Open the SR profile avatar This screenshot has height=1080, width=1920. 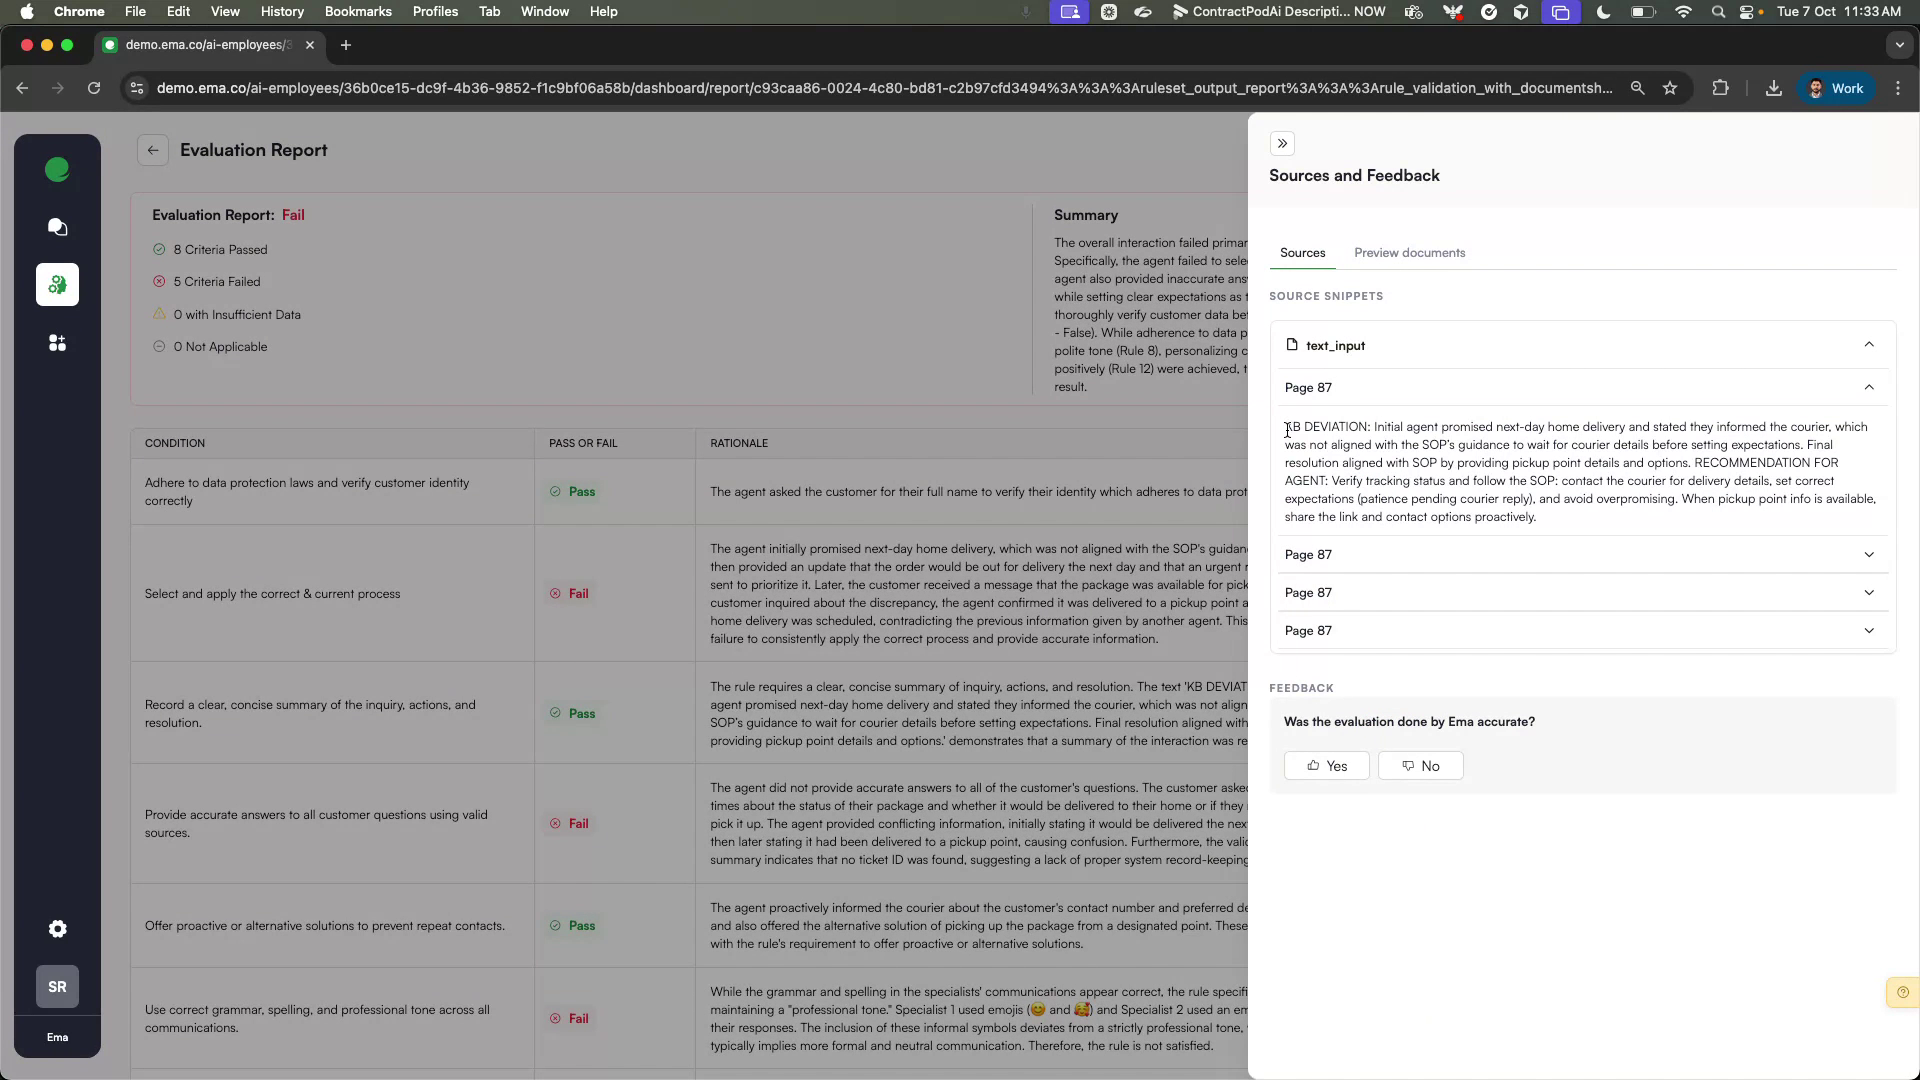tap(57, 987)
